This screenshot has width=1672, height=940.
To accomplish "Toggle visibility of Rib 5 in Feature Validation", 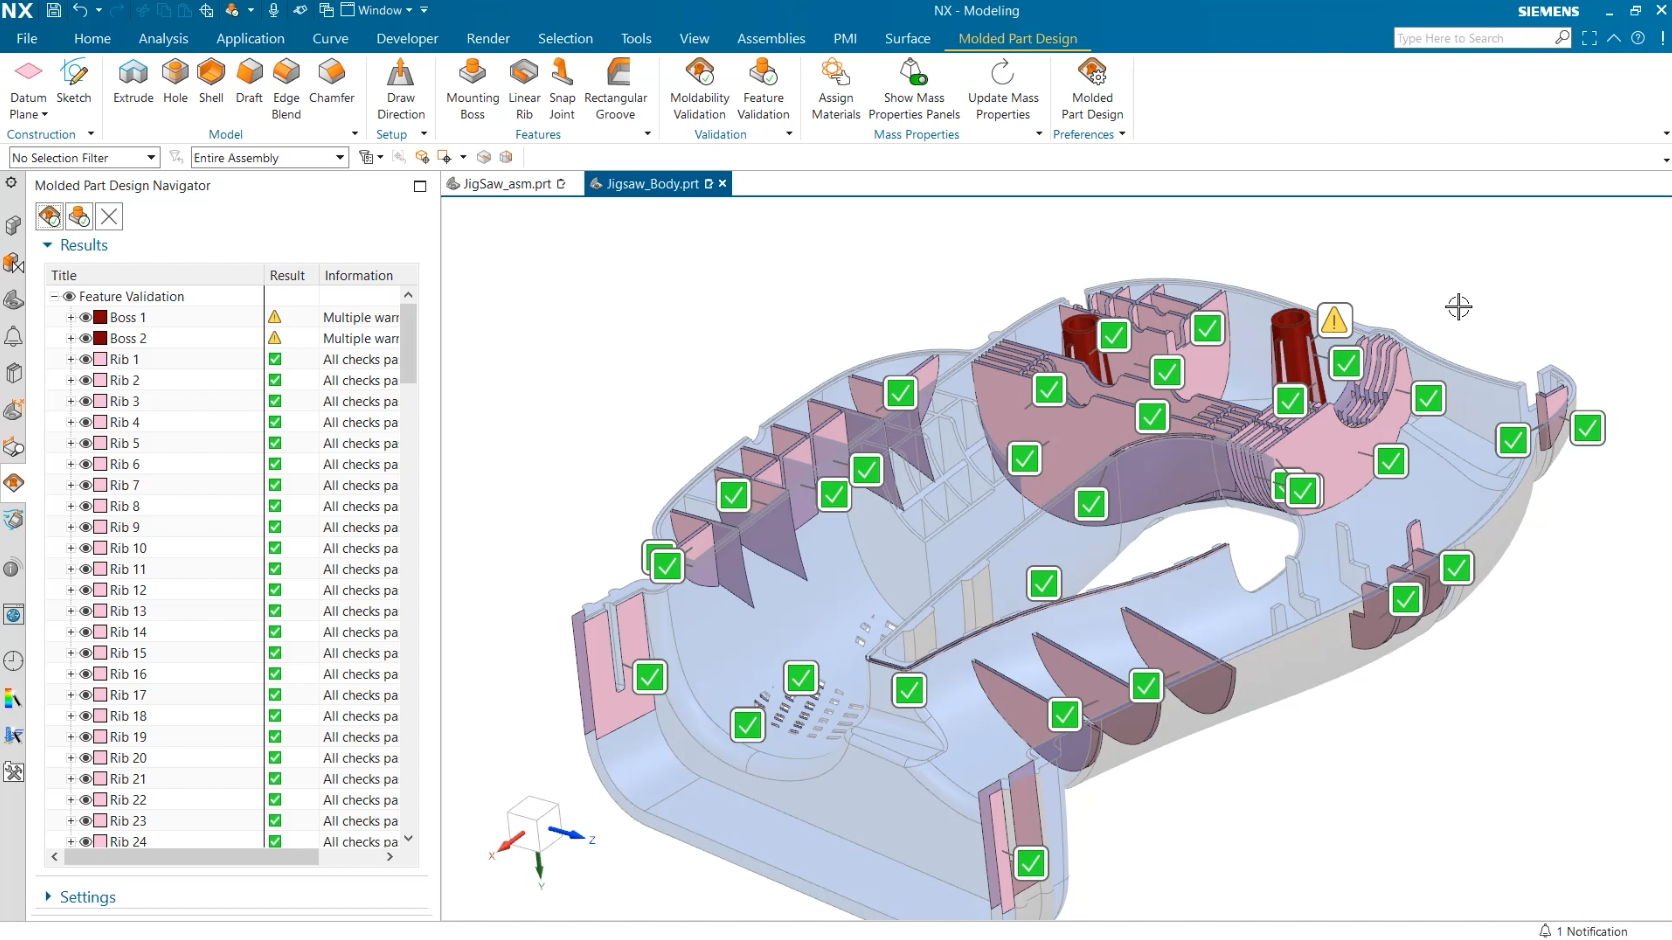I will coord(84,443).
